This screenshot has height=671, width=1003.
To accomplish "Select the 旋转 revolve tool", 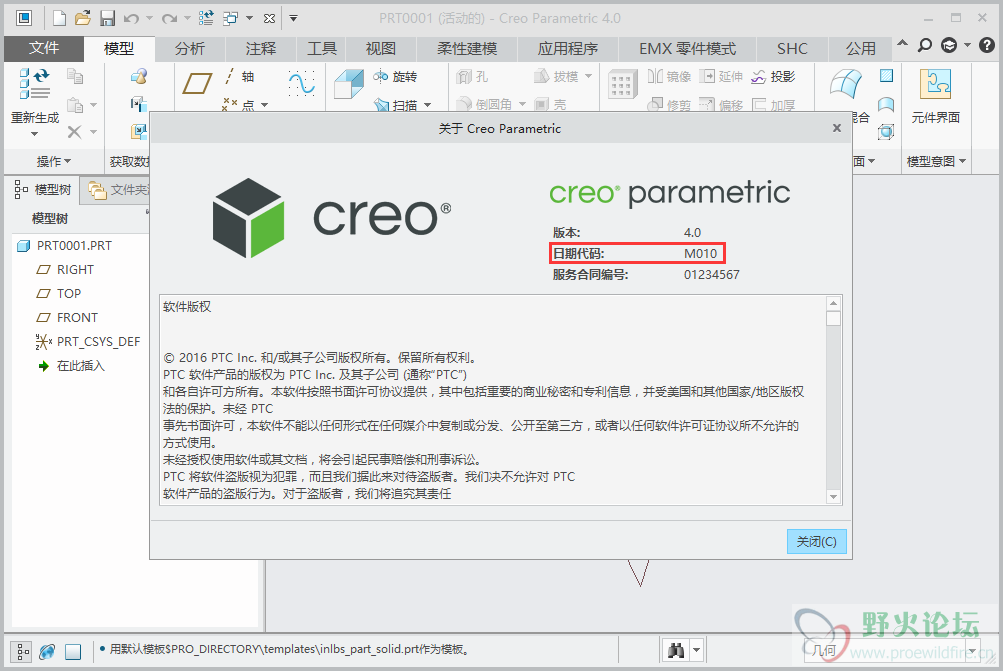I will click(x=395, y=77).
